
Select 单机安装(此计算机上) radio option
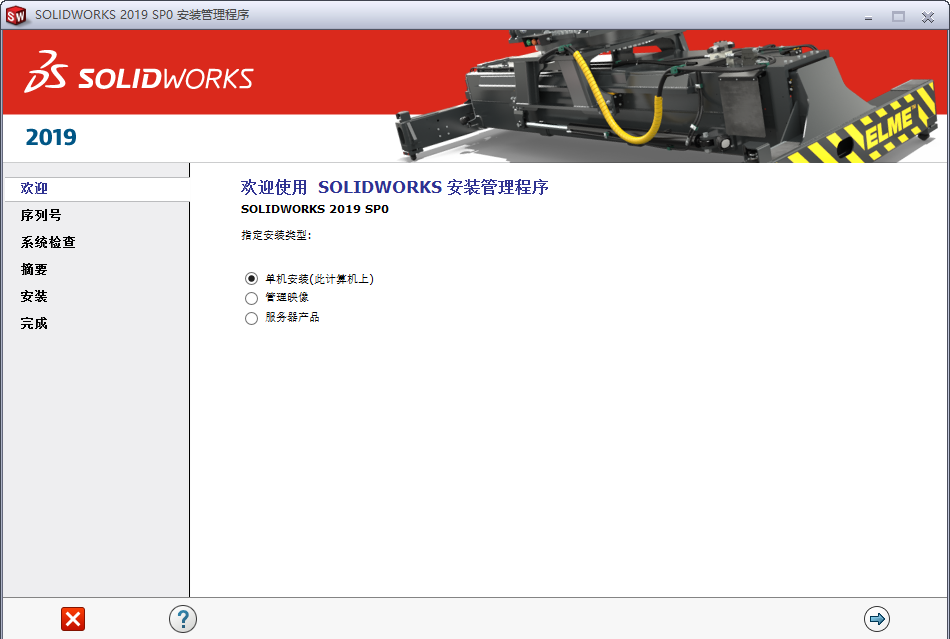tap(251, 279)
